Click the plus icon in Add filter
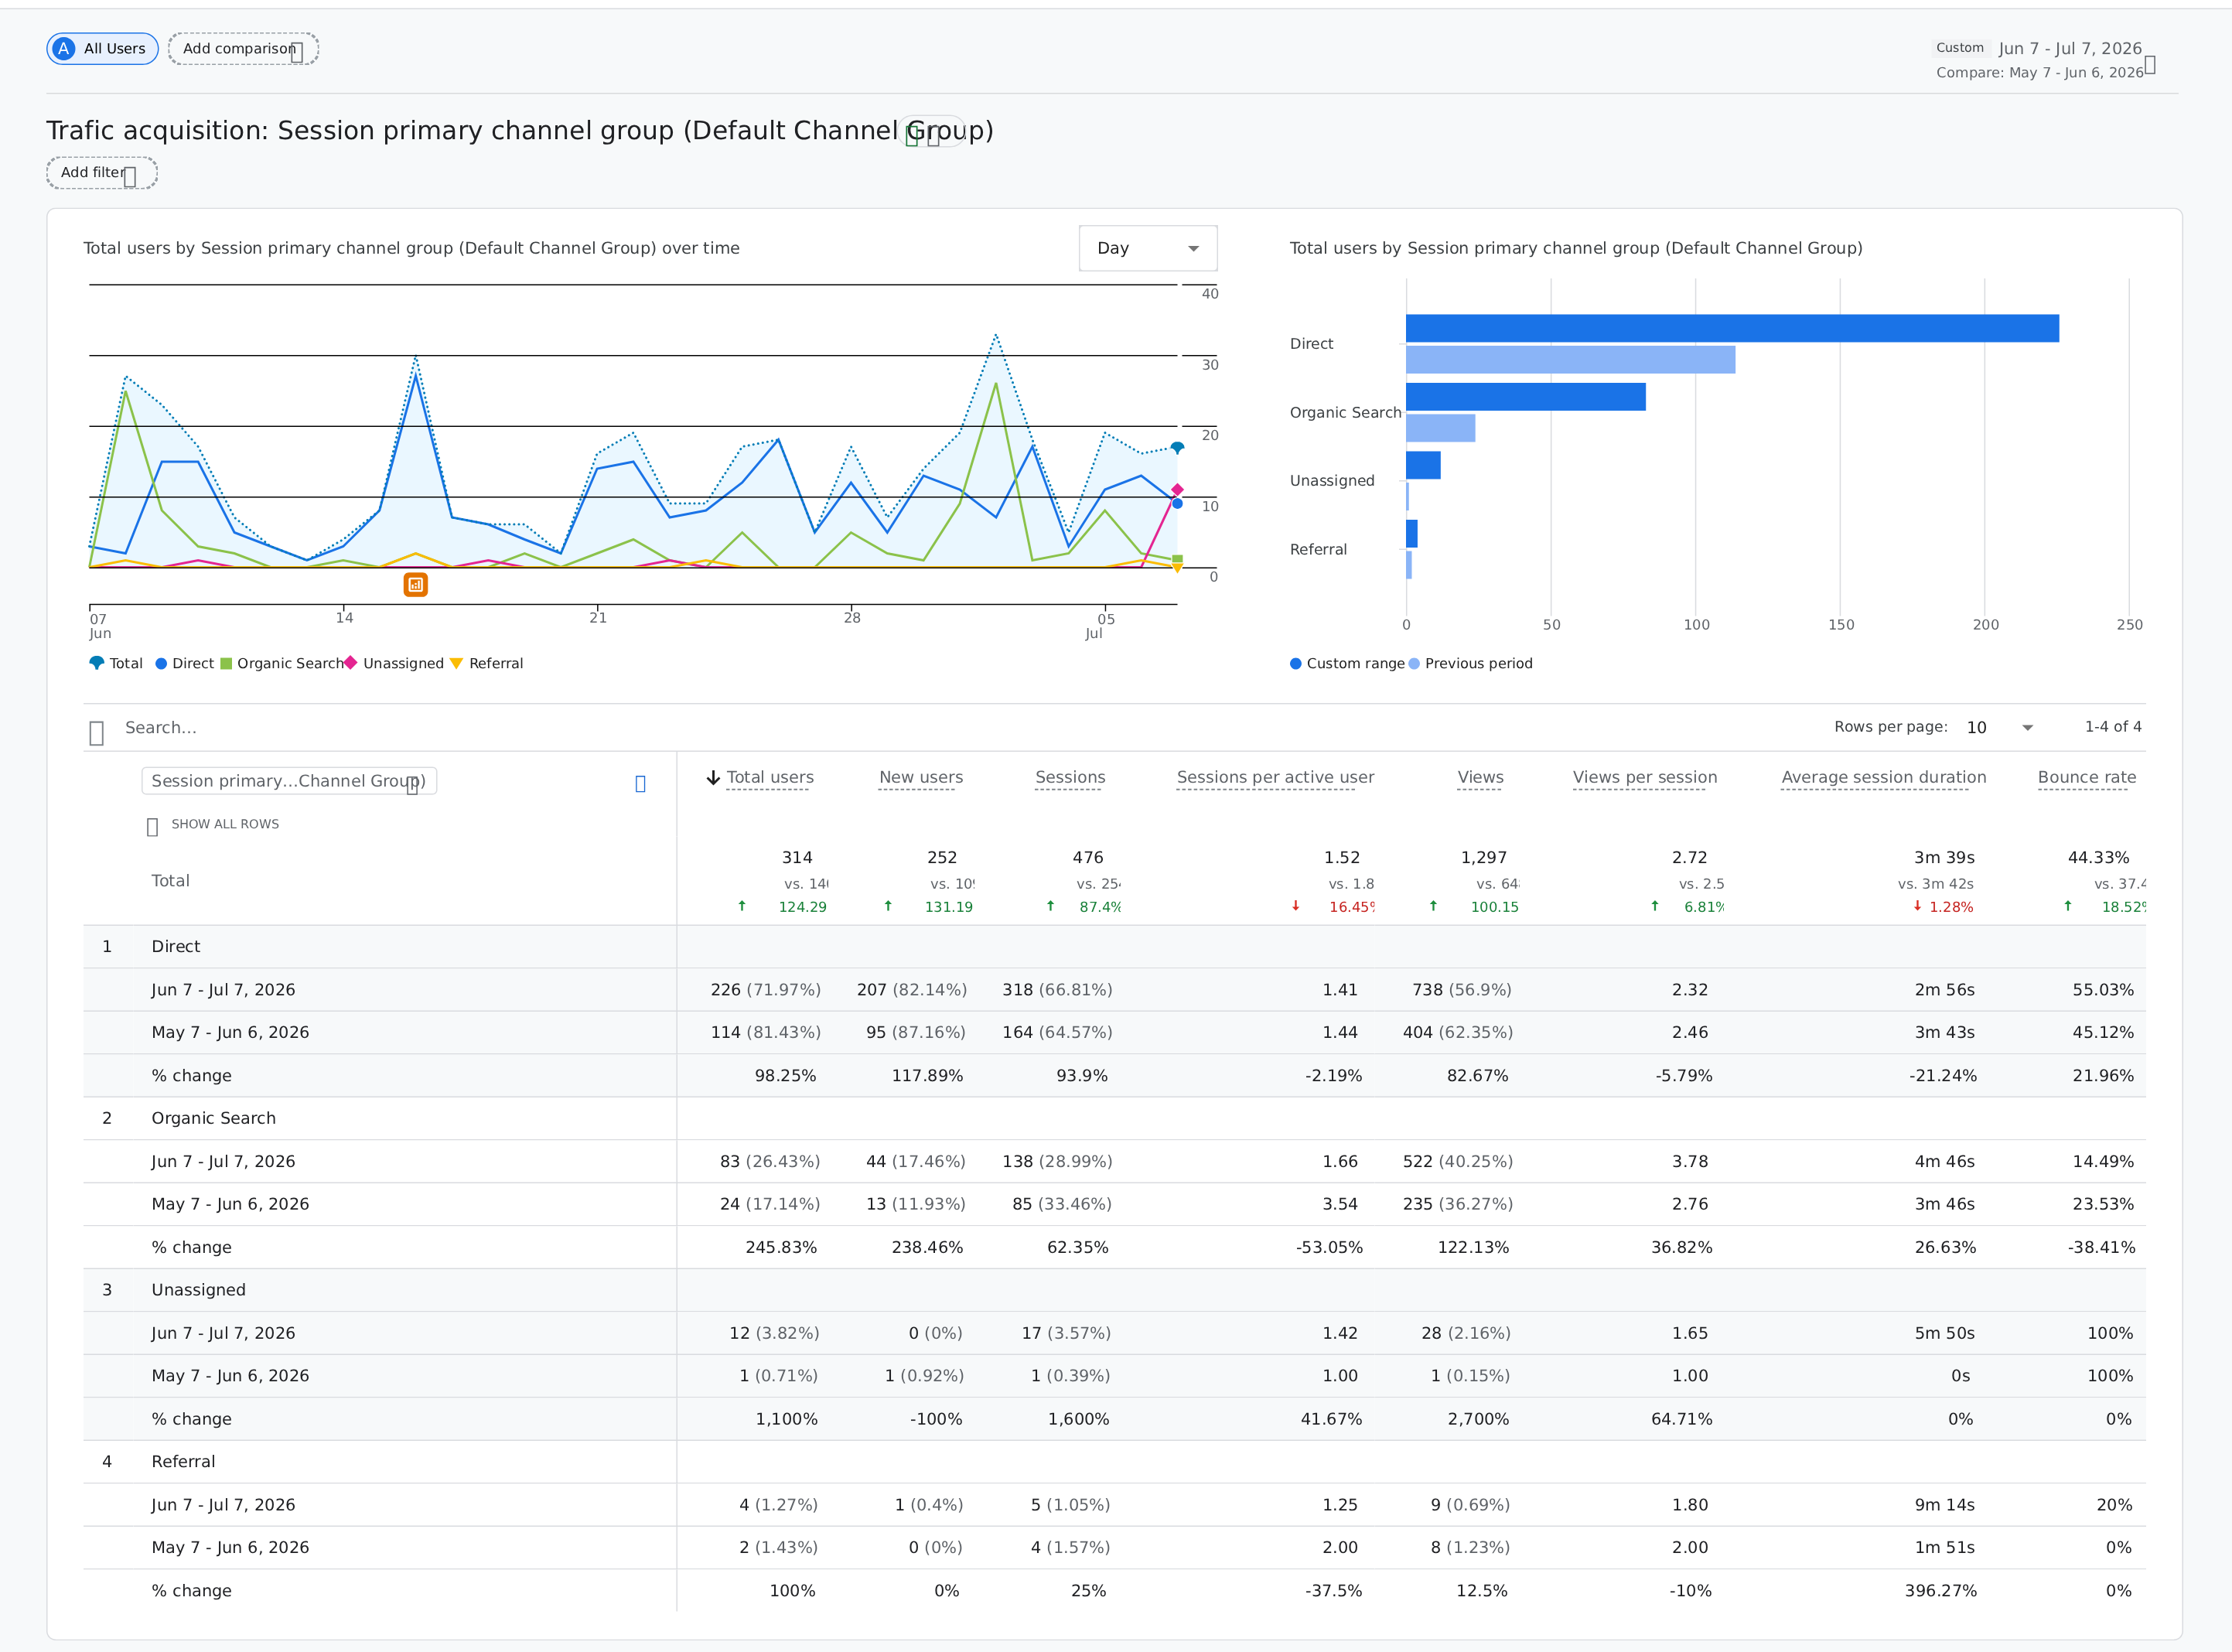 (130, 176)
